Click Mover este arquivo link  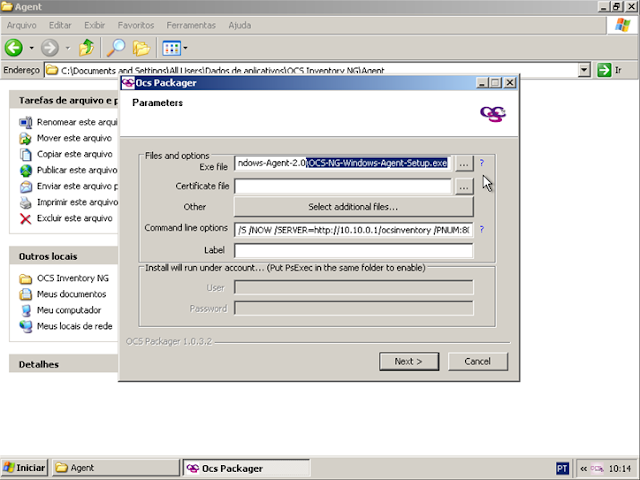click(66, 138)
